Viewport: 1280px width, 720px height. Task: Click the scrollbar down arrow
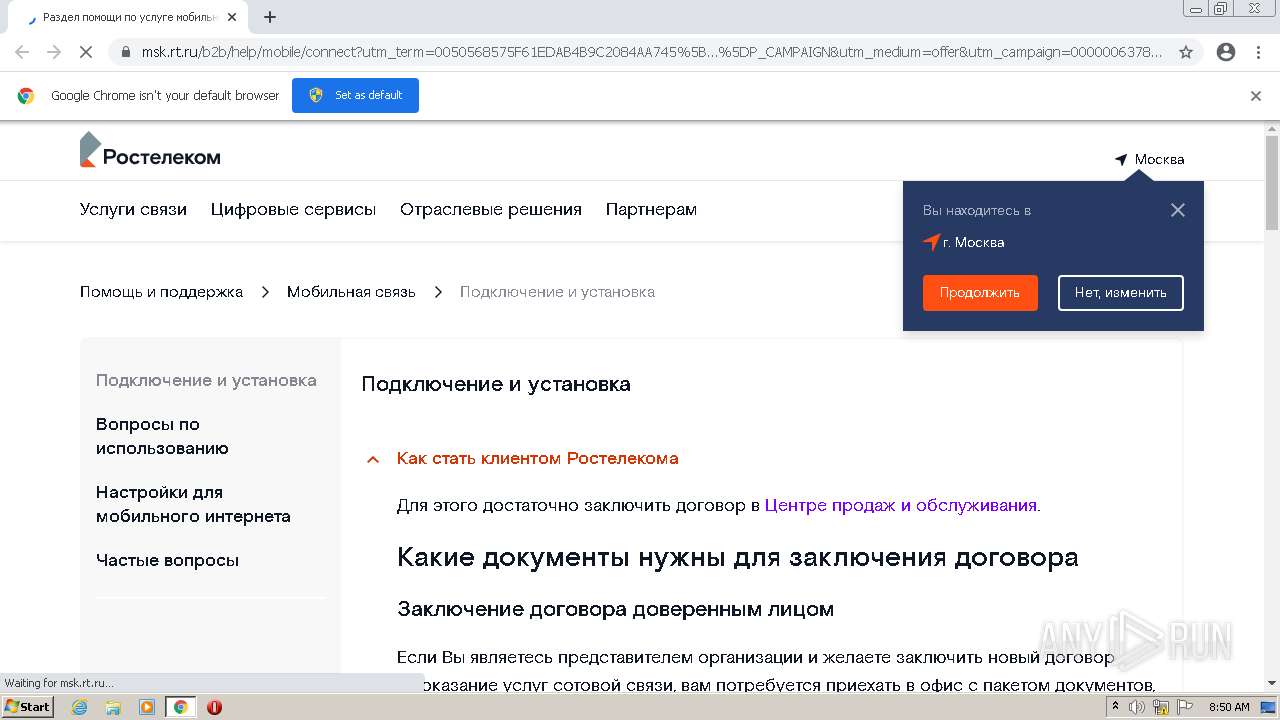[x=1272, y=684]
